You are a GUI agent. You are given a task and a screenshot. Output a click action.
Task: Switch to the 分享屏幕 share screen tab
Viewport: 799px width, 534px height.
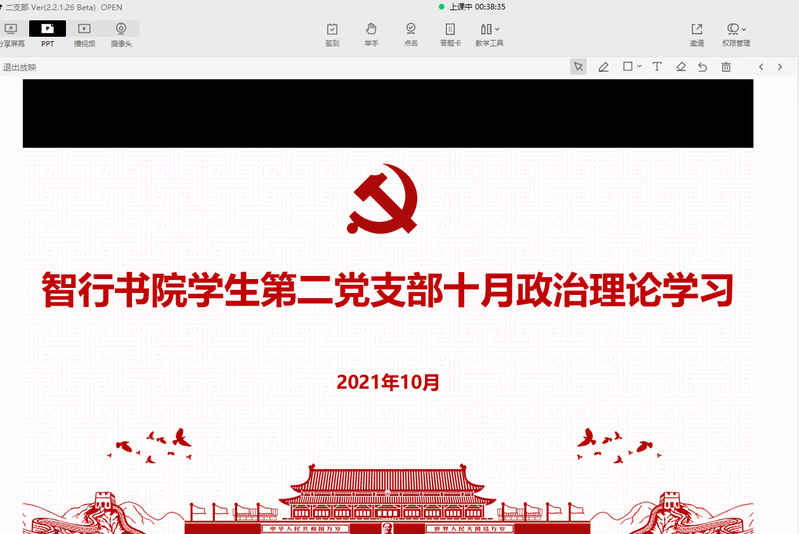tap(10, 34)
